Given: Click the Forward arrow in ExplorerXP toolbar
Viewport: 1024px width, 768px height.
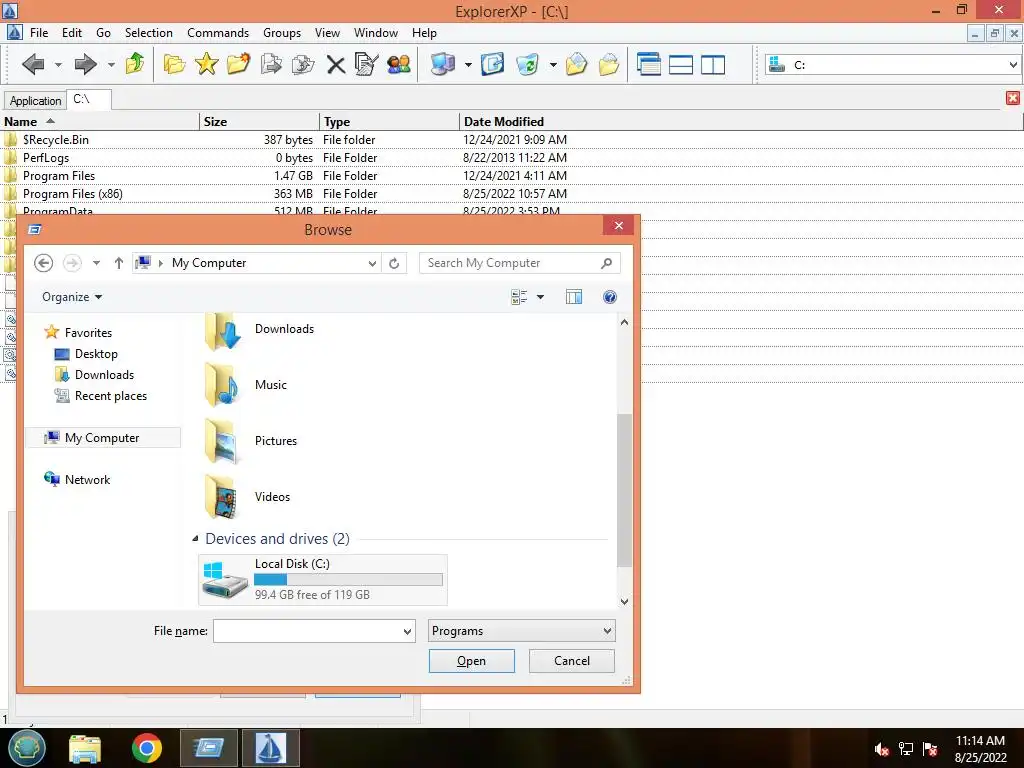Looking at the screenshot, I should 86,64.
